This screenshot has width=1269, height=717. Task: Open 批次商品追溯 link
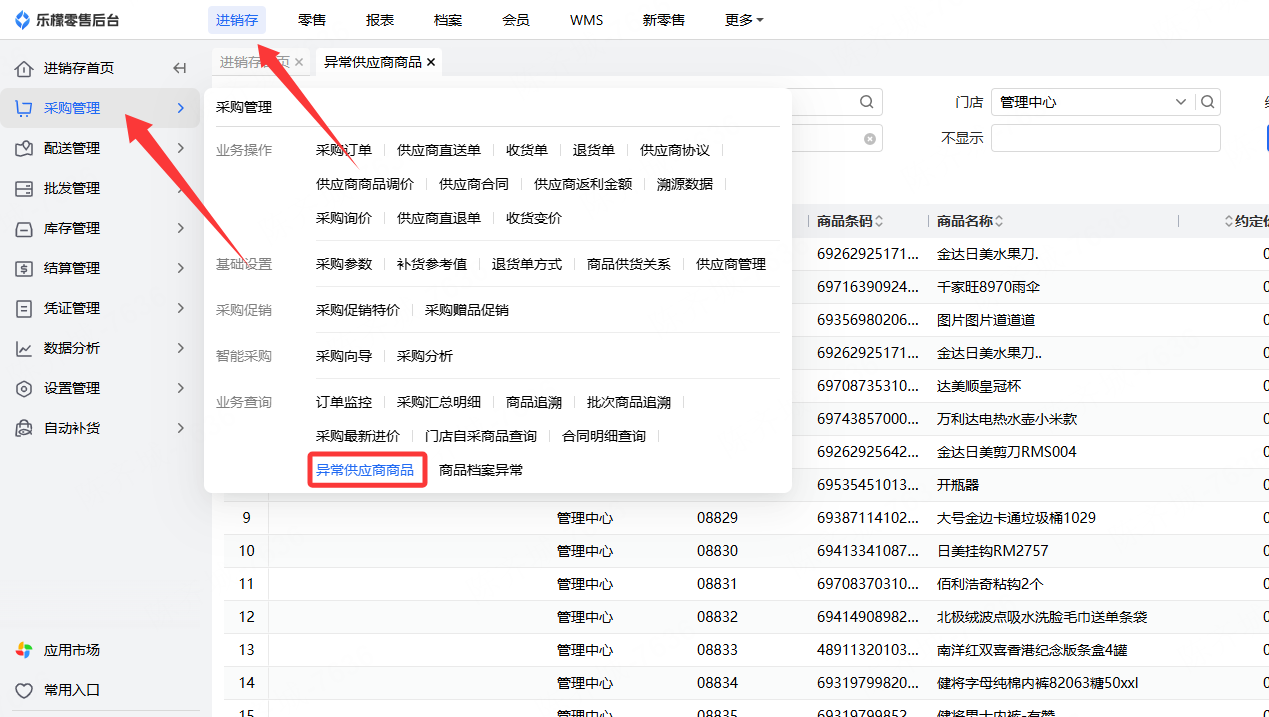(x=629, y=402)
